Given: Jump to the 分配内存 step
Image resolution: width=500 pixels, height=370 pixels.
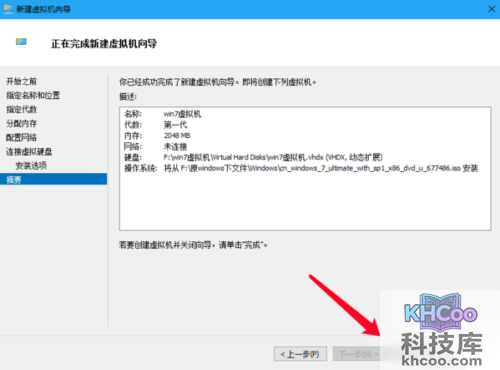Looking at the screenshot, I should coord(21,123).
